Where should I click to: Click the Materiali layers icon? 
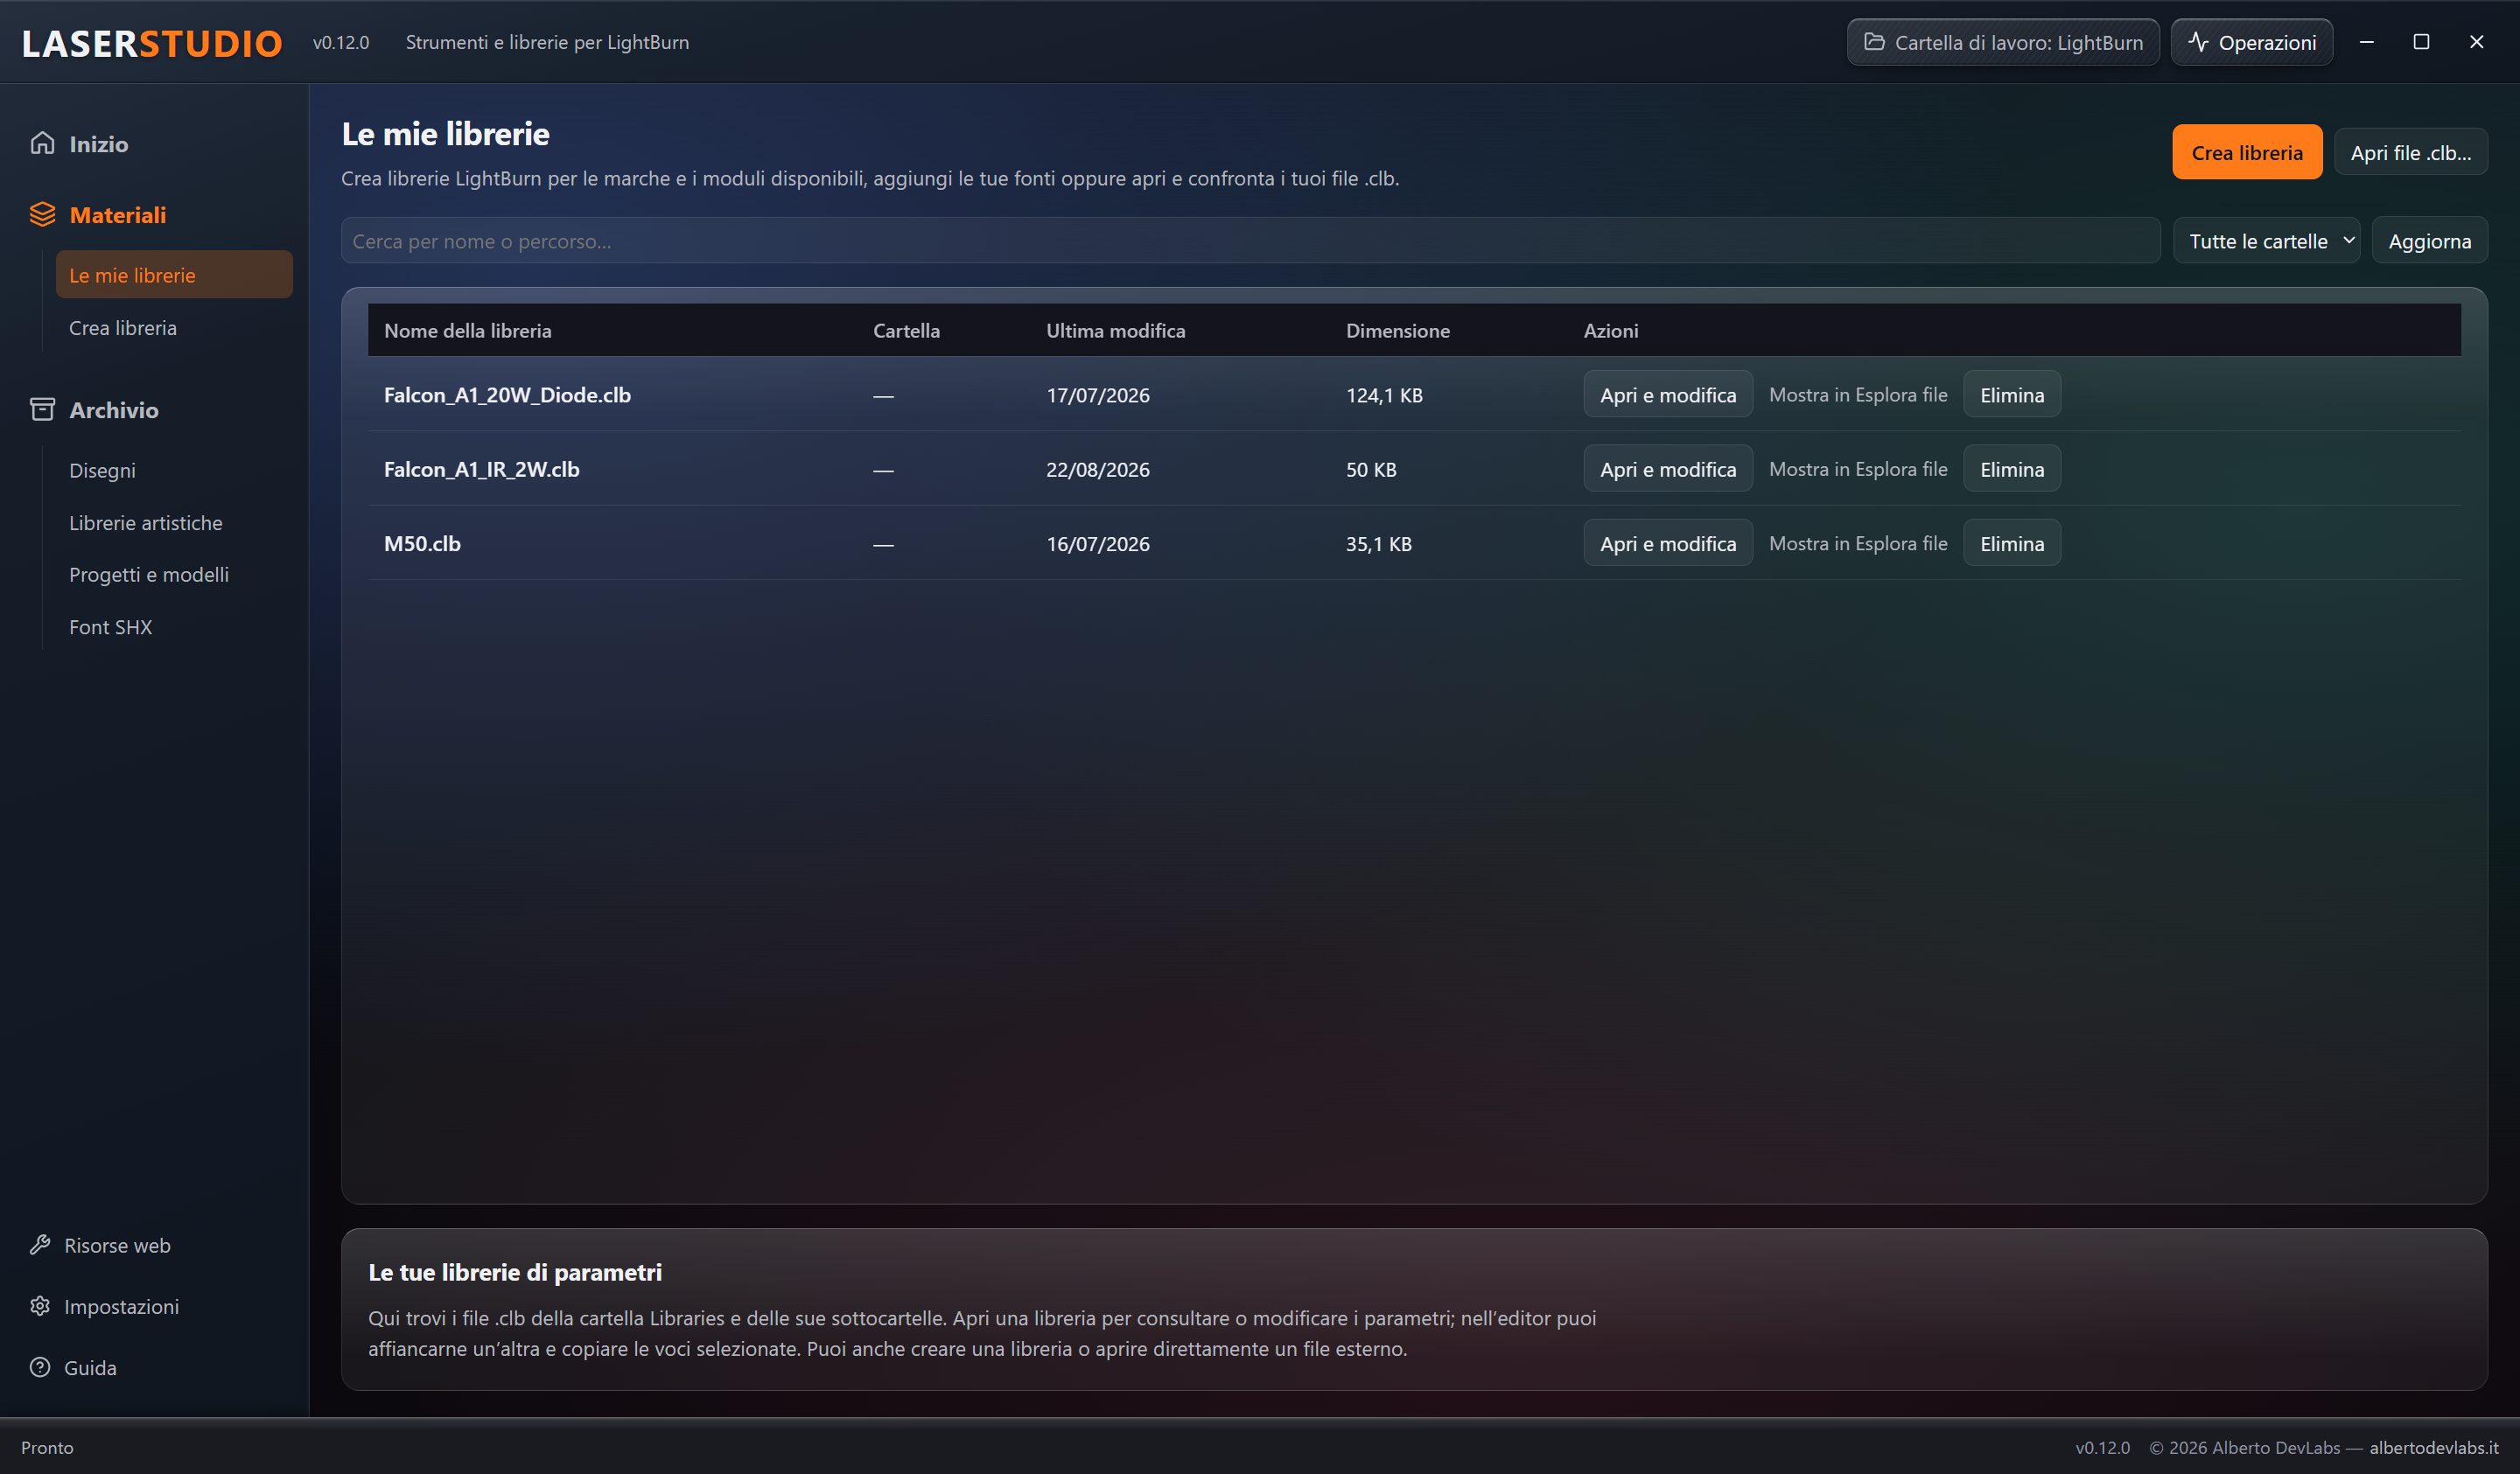coord(42,214)
